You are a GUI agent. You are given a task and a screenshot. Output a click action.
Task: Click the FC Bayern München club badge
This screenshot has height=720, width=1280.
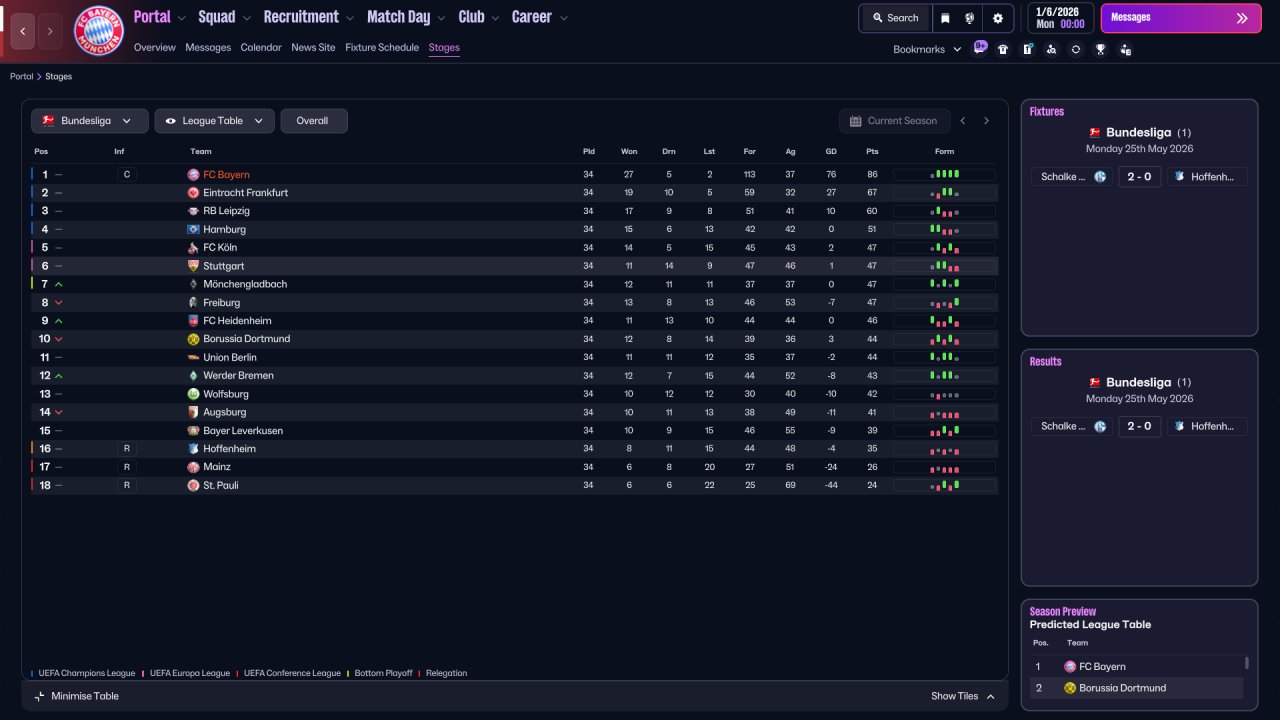point(99,31)
